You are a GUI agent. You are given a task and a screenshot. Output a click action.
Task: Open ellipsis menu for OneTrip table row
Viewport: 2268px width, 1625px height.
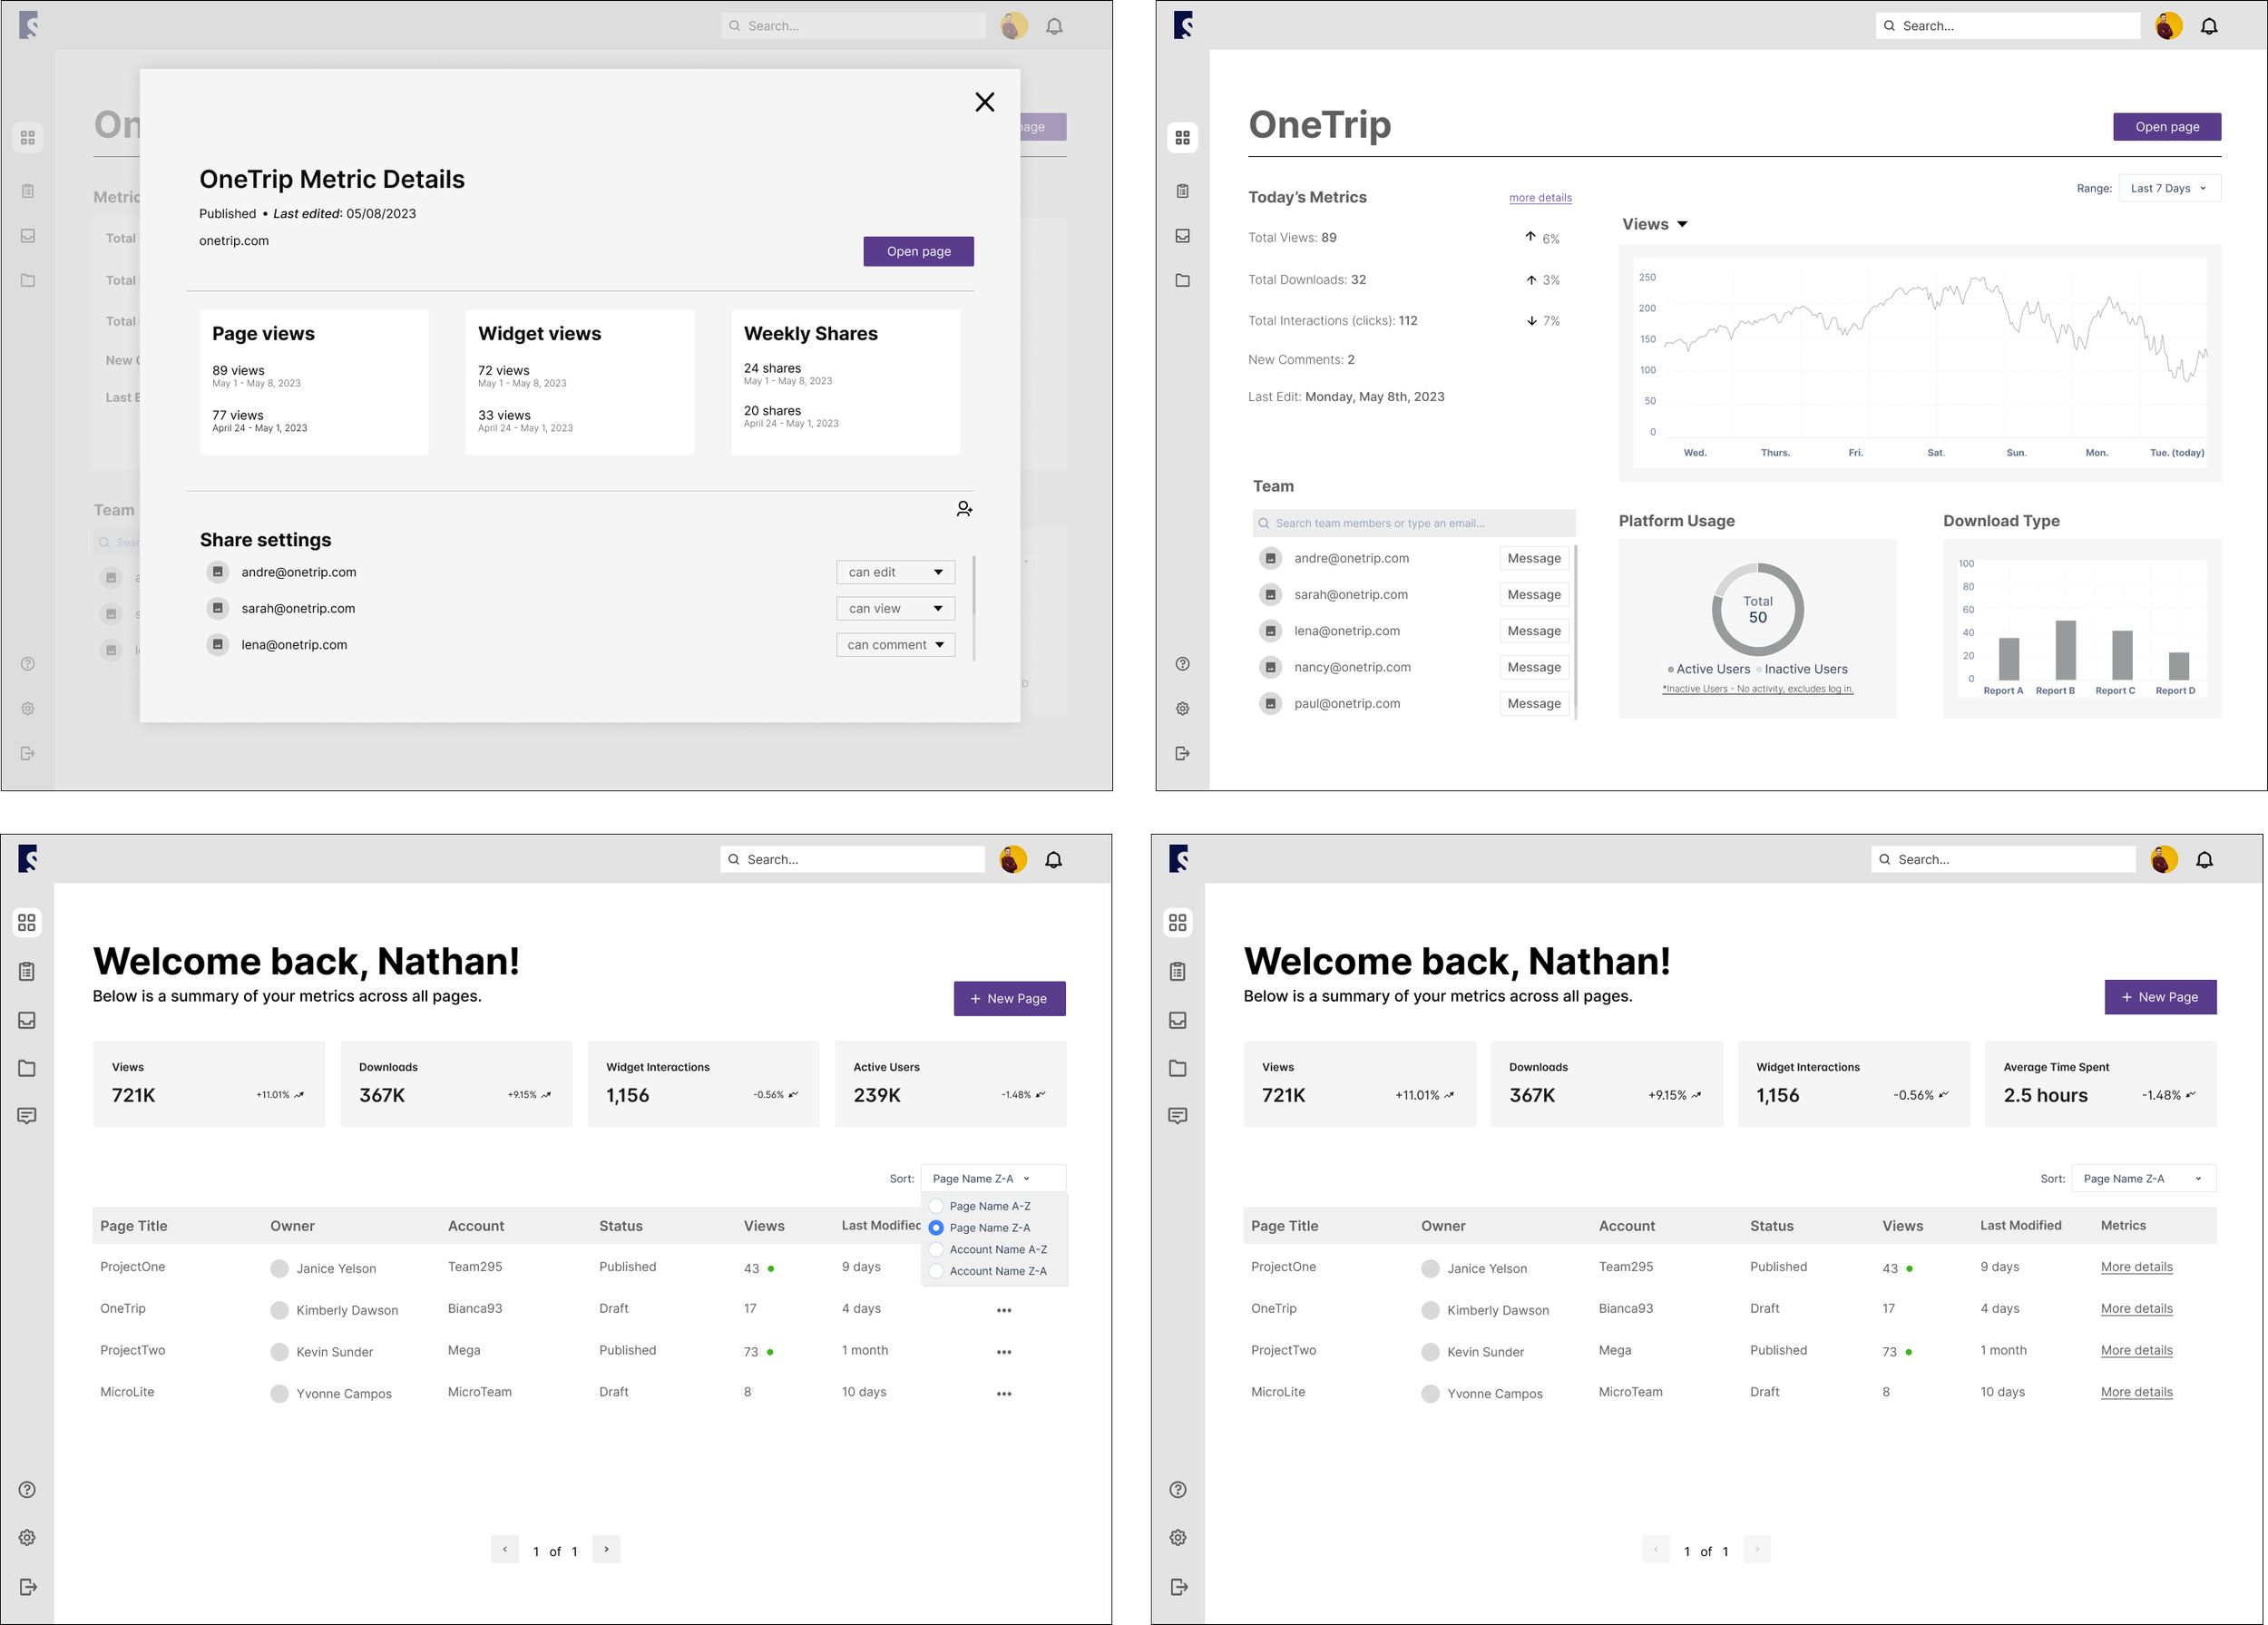[1003, 1310]
